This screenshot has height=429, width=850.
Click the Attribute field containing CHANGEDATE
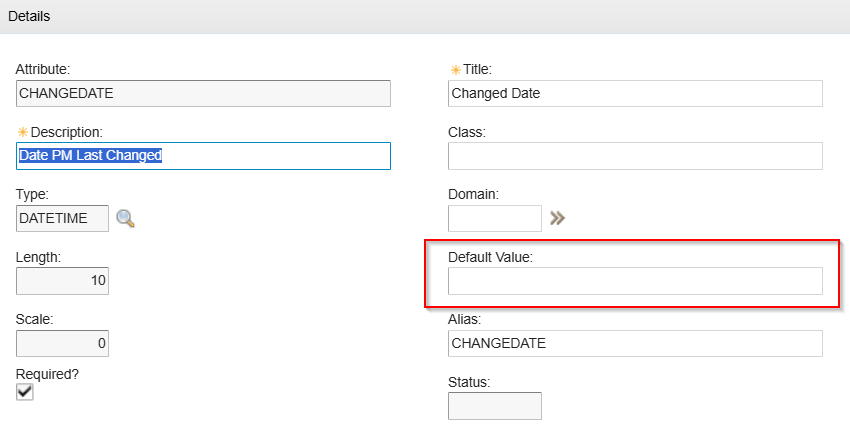point(203,93)
